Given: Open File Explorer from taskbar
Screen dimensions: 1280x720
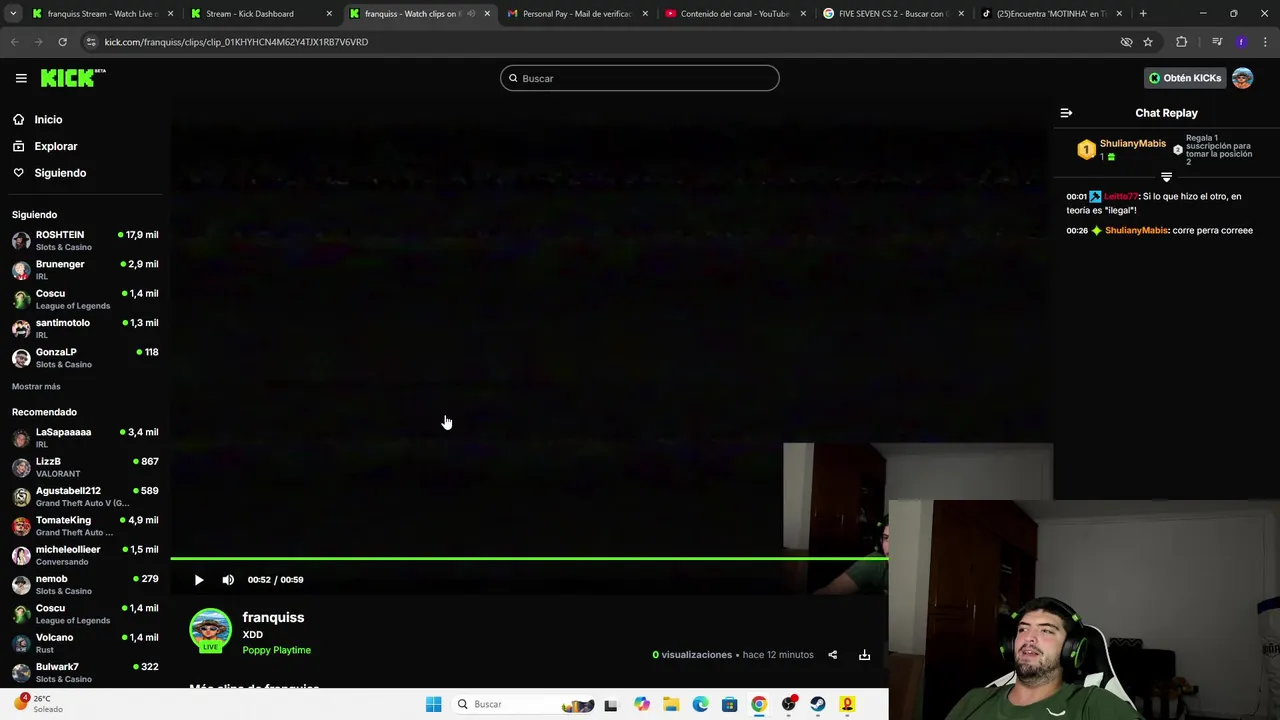Looking at the screenshot, I should click(671, 704).
